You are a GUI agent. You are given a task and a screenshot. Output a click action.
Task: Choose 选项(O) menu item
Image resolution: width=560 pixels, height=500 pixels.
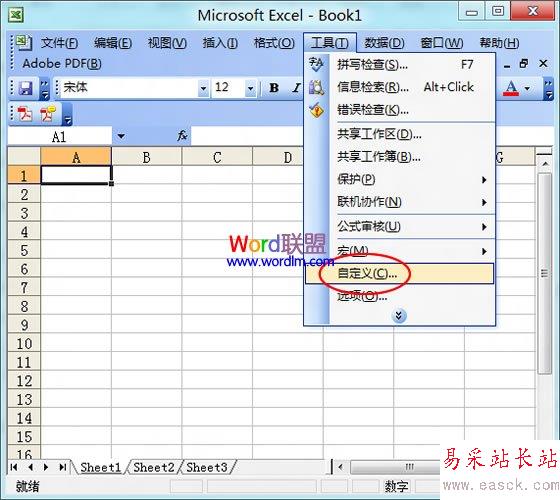(400, 296)
